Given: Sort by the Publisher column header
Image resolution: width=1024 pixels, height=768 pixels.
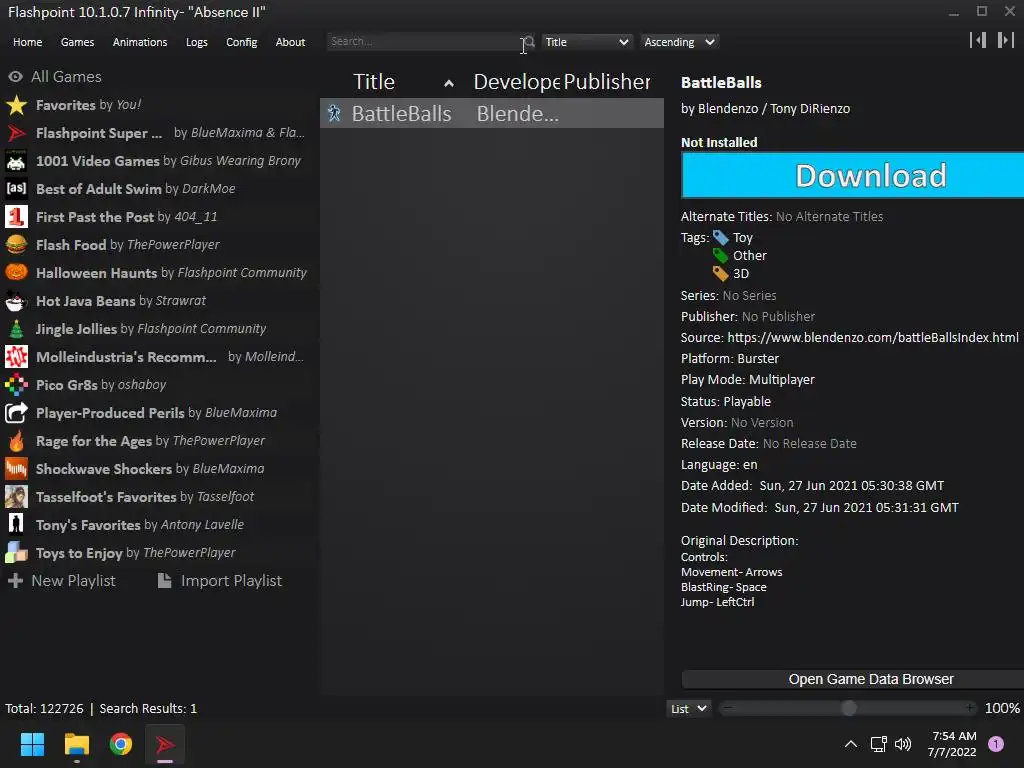Looking at the screenshot, I should point(607,82).
